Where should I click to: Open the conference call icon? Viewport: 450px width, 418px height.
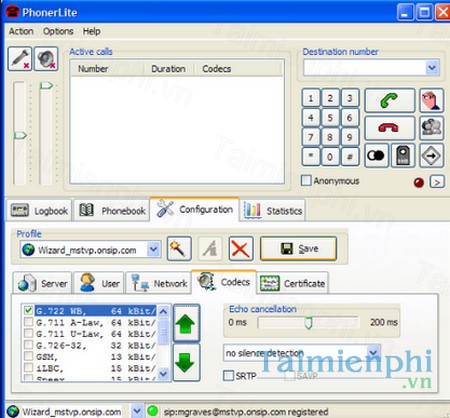tap(431, 128)
